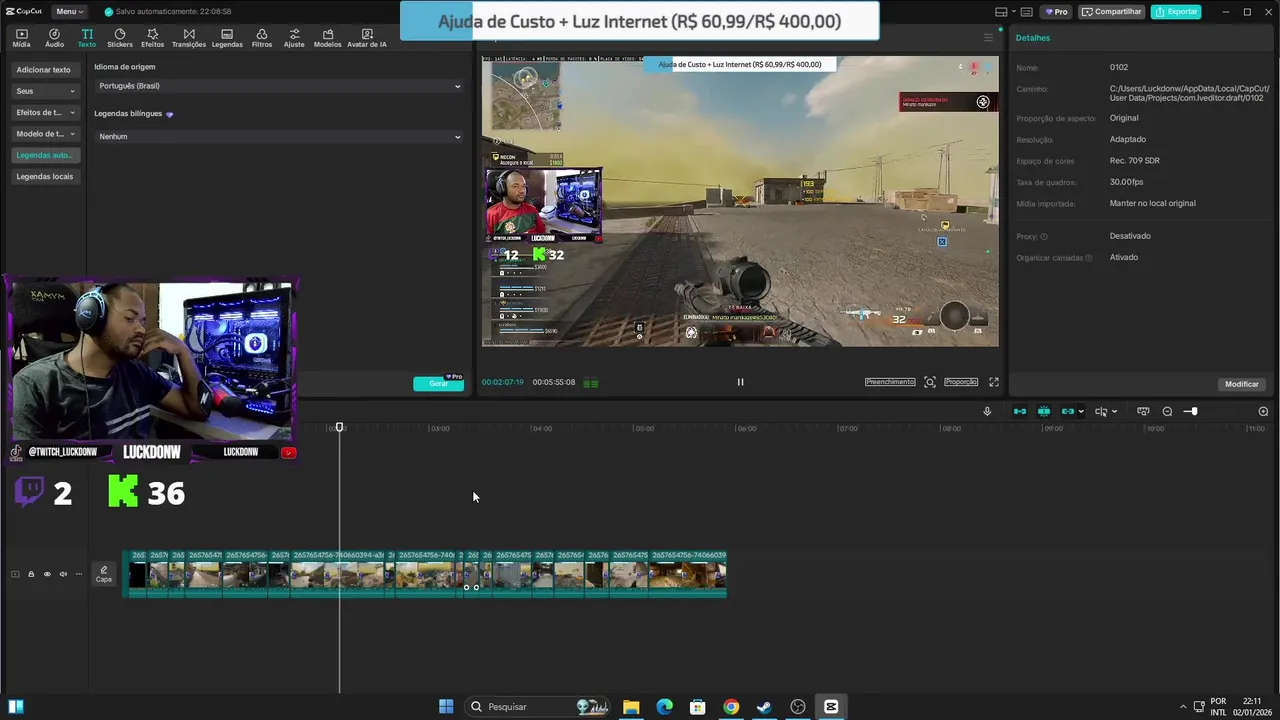Expand the preview axis options arrow
Viewport: 1280px width, 720px height.
(x=1114, y=412)
